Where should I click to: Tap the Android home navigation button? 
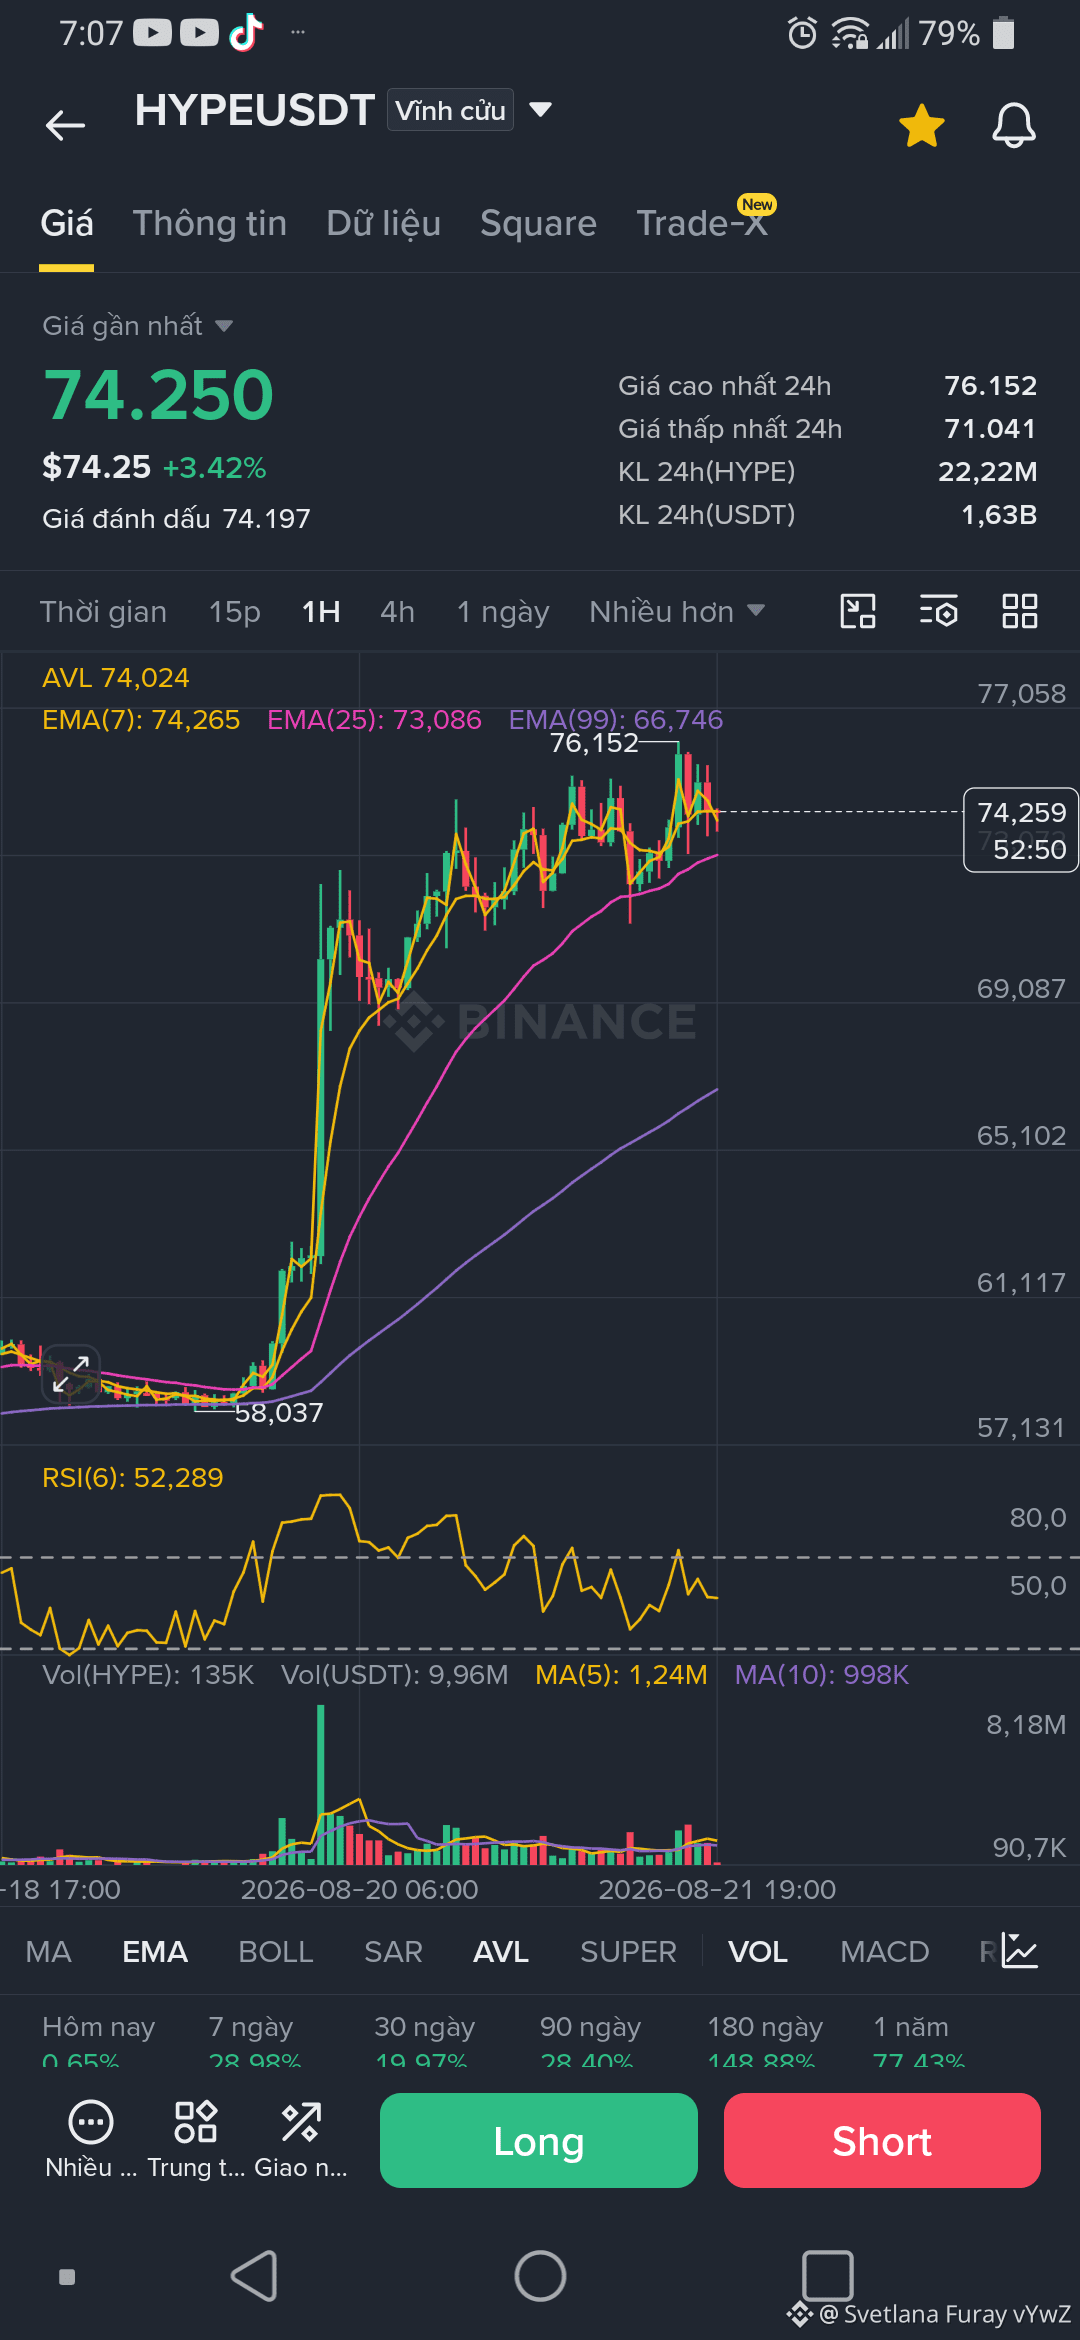coord(540,2276)
